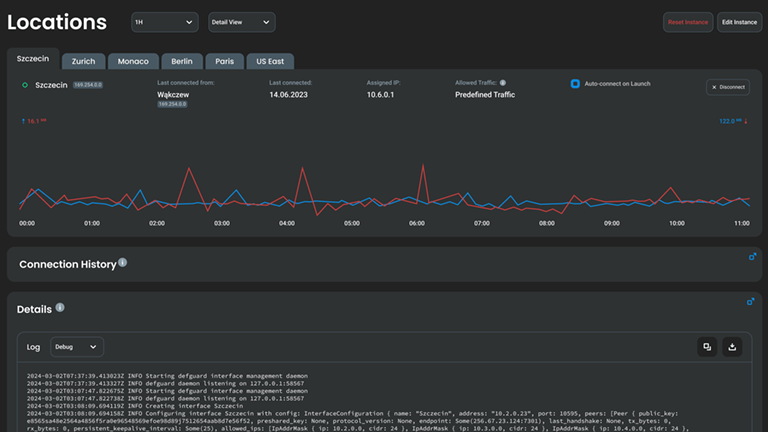The width and height of the screenshot is (768, 432).
Task: Switch to the Monaco tab
Action: (x=133, y=61)
